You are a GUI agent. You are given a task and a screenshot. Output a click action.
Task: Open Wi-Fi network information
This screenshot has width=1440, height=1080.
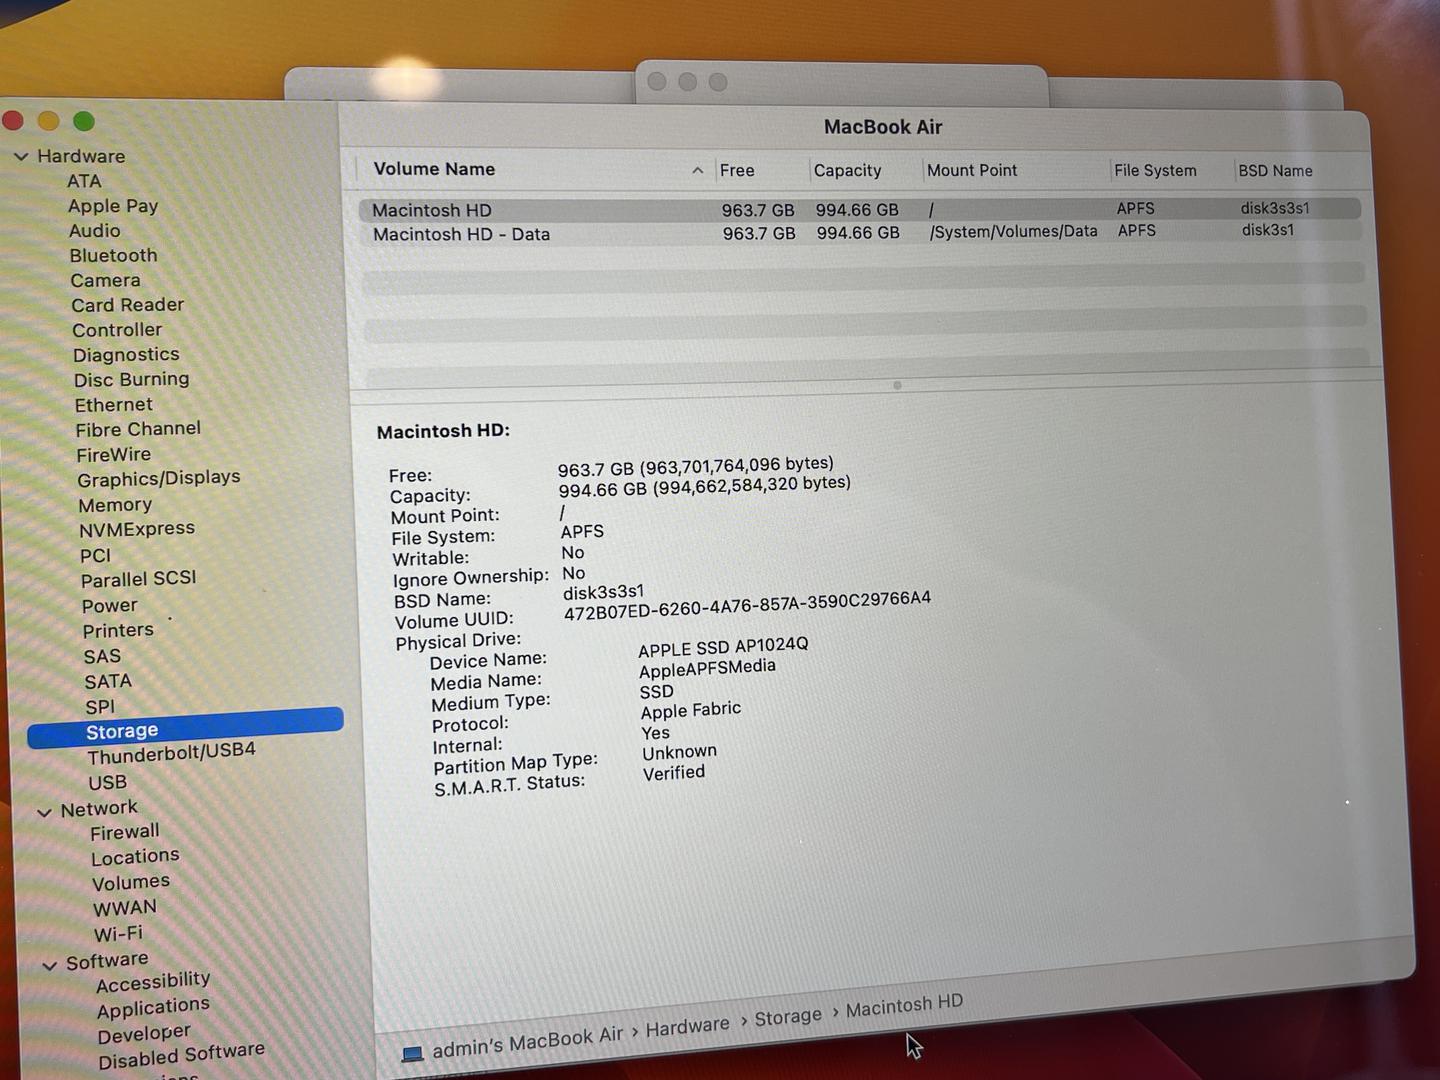tap(118, 934)
